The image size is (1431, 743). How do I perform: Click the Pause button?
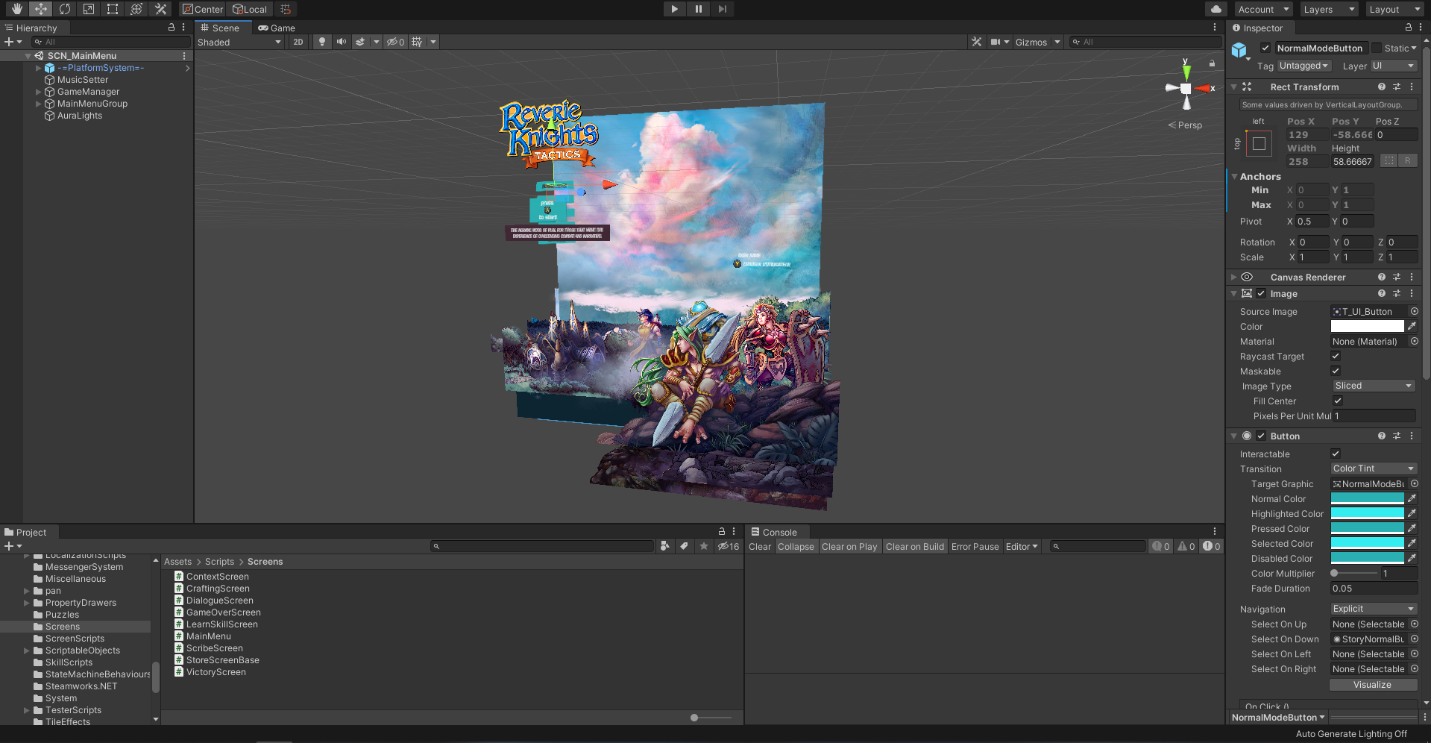coord(699,9)
